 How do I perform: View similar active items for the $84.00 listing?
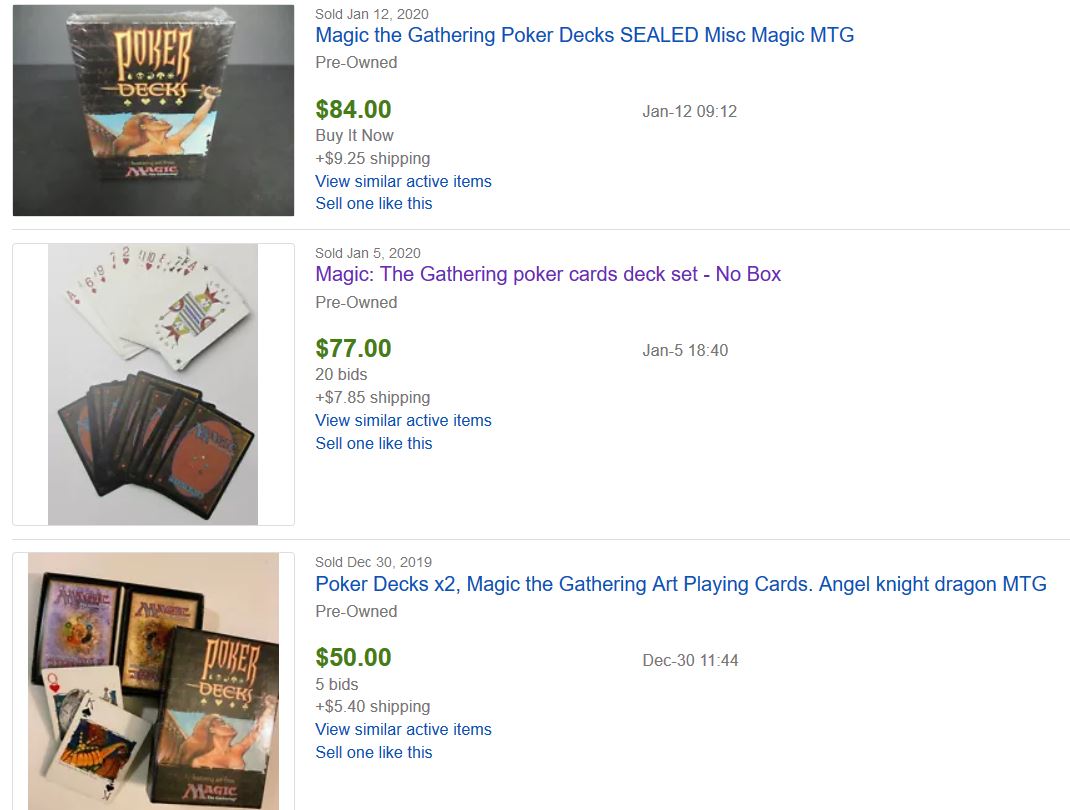tap(403, 181)
